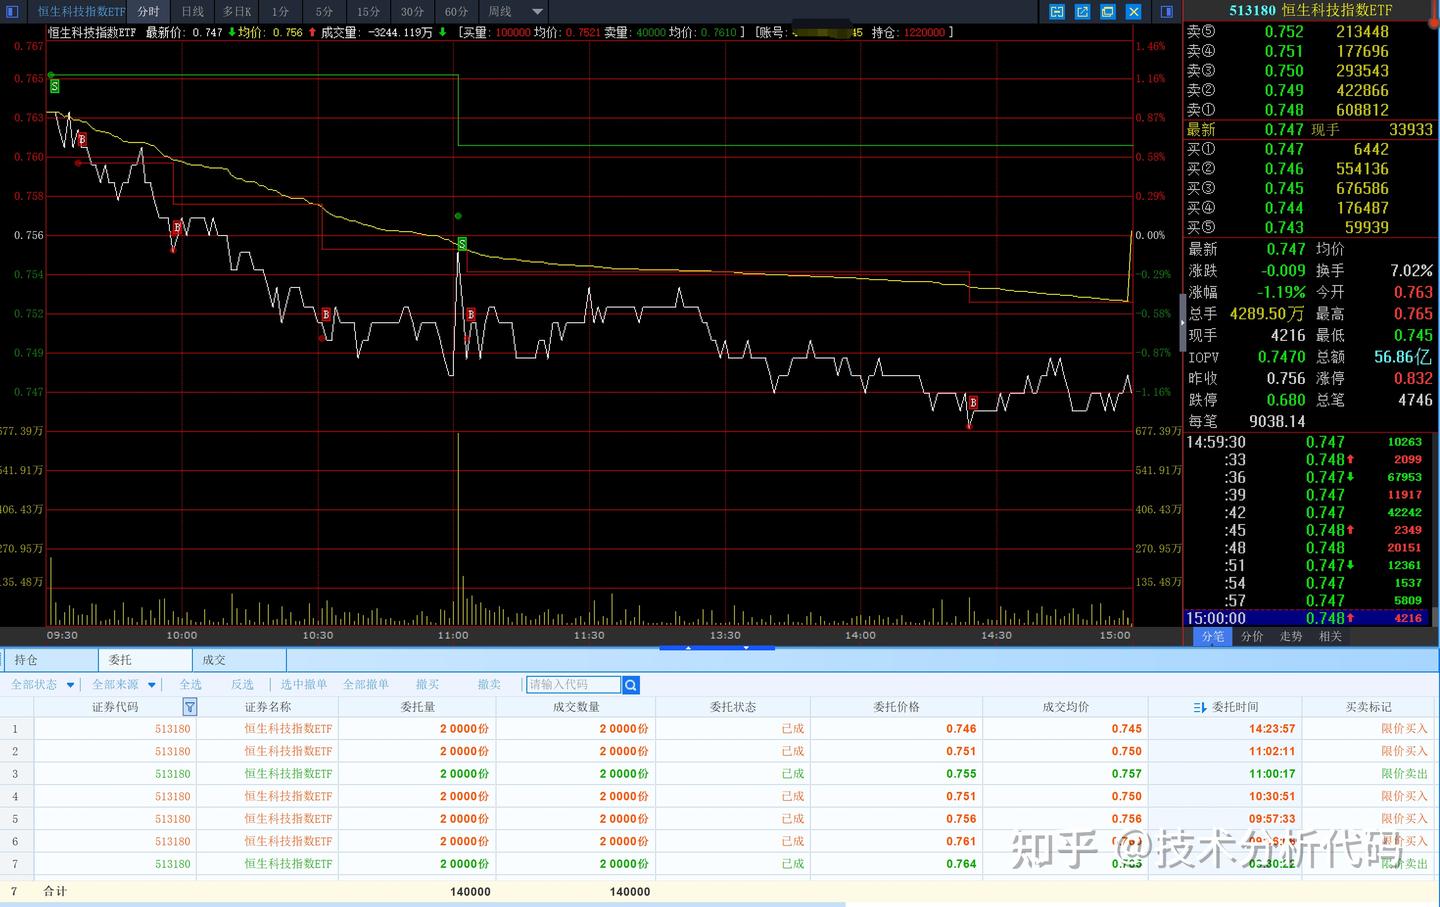Click the save-layout icon in chart toolbar
Viewport: 1440px width, 907px height.
click(1057, 12)
